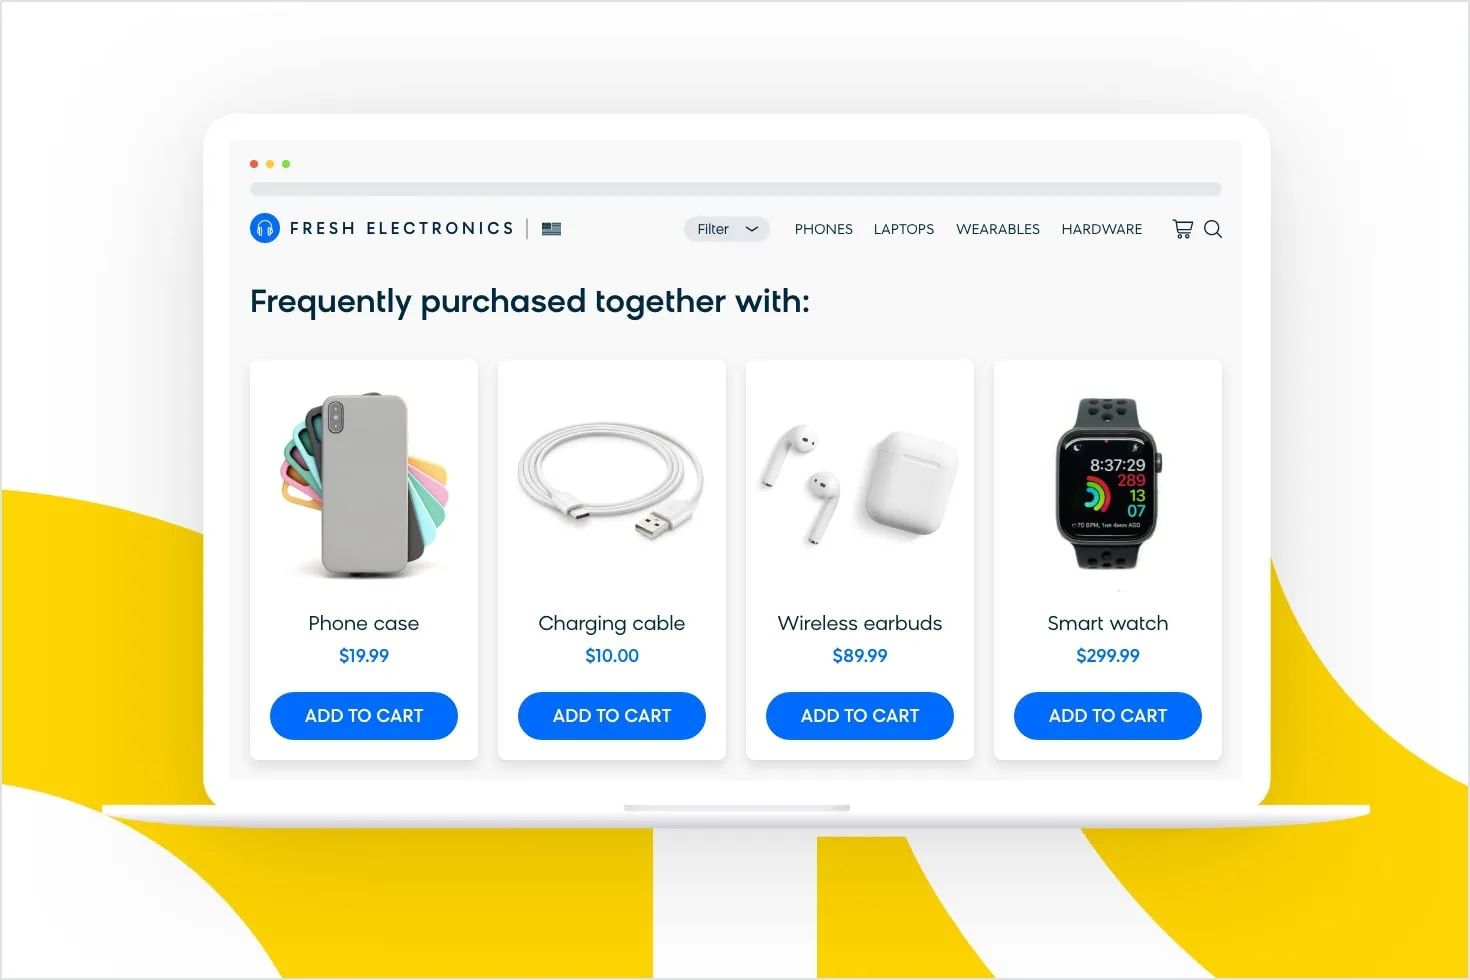The height and width of the screenshot is (980, 1470).
Task: Add Charging cable to cart
Action: coord(612,716)
